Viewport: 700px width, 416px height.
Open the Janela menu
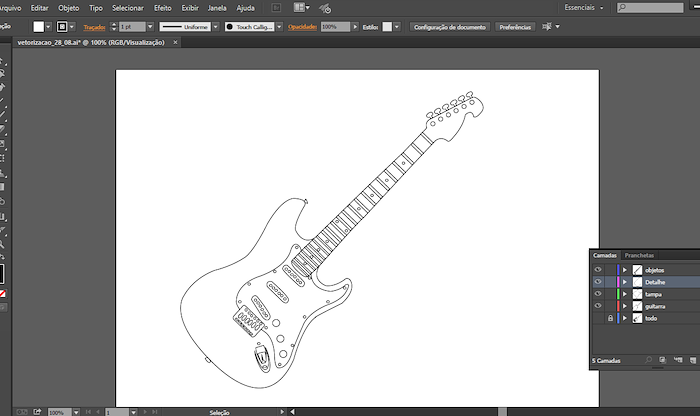[x=217, y=8]
